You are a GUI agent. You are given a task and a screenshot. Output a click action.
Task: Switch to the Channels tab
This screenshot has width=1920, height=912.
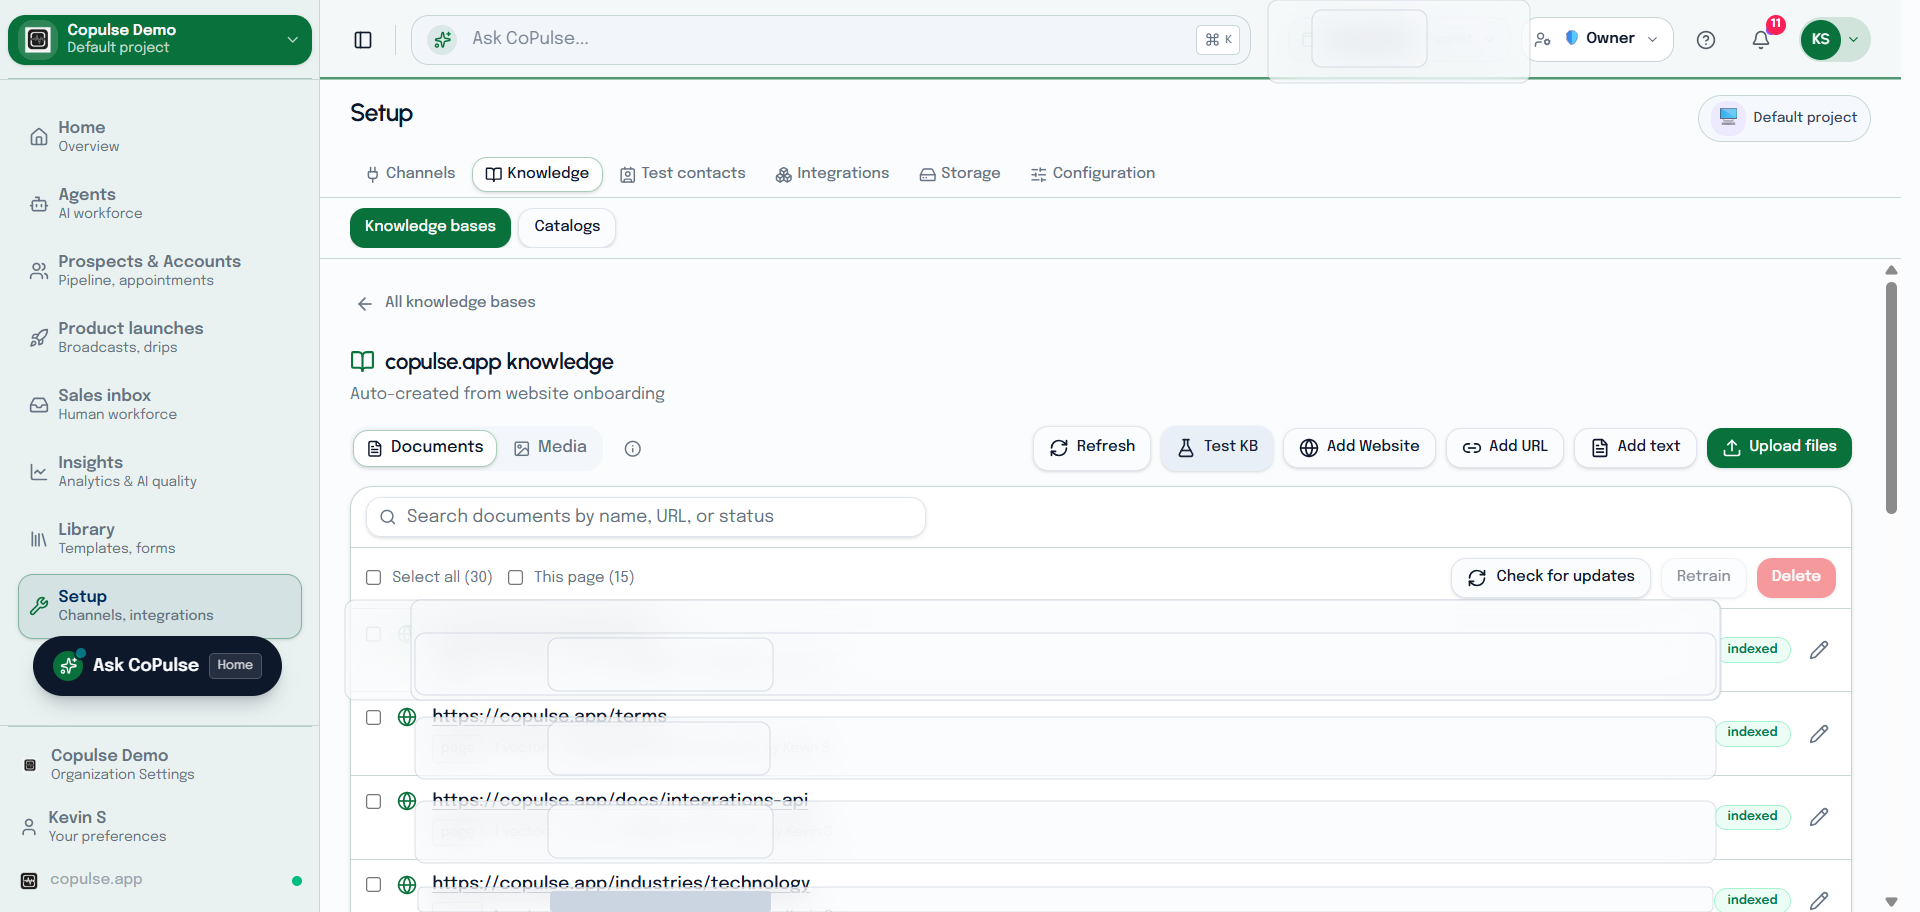pos(410,173)
